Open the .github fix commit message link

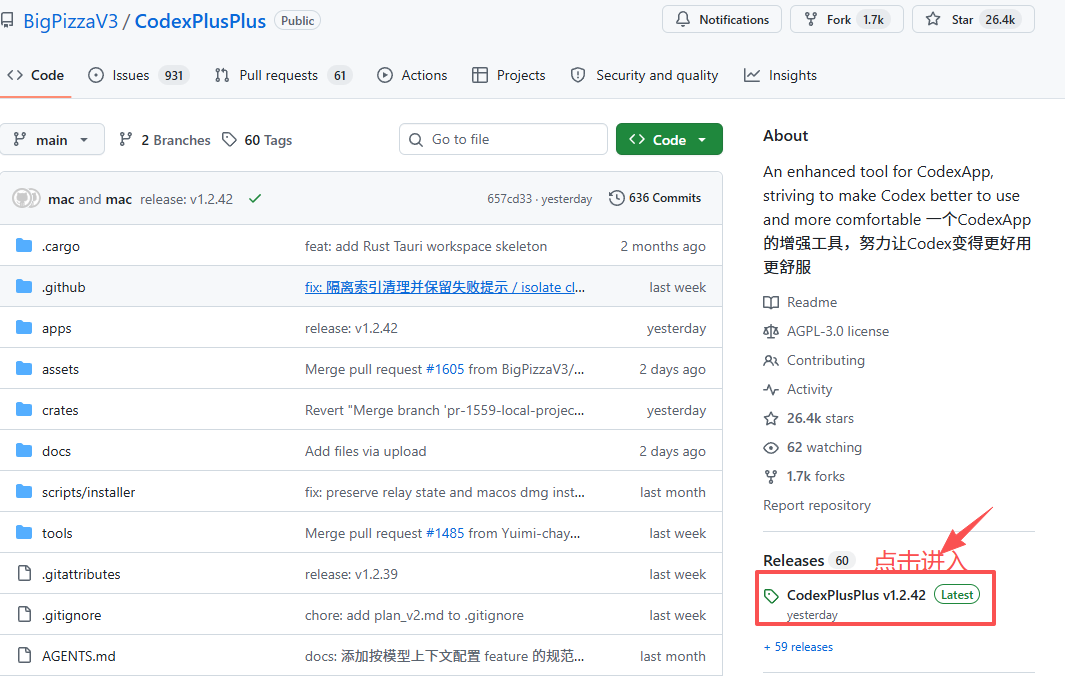(x=445, y=287)
